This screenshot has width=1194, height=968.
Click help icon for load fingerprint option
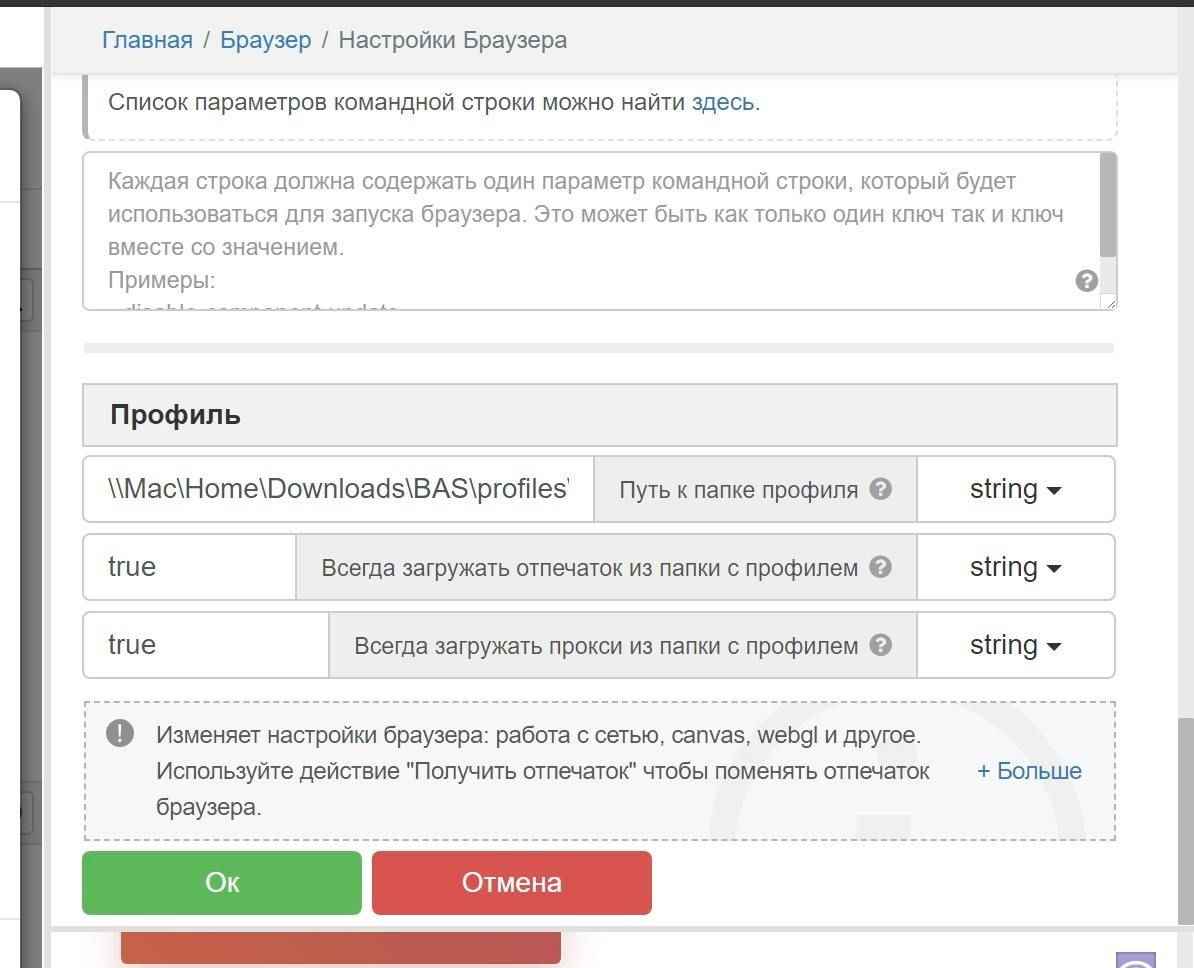(x=880, y=567)
